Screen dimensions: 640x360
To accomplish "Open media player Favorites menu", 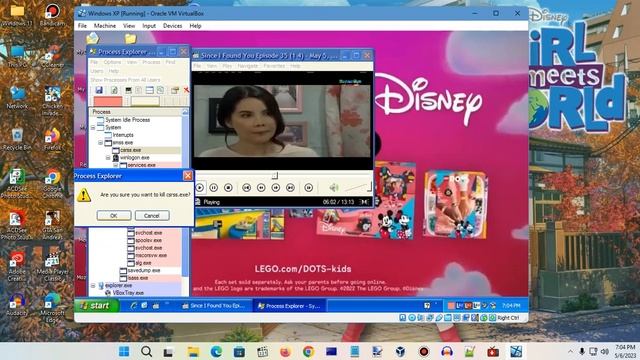I will coord(274,66).
